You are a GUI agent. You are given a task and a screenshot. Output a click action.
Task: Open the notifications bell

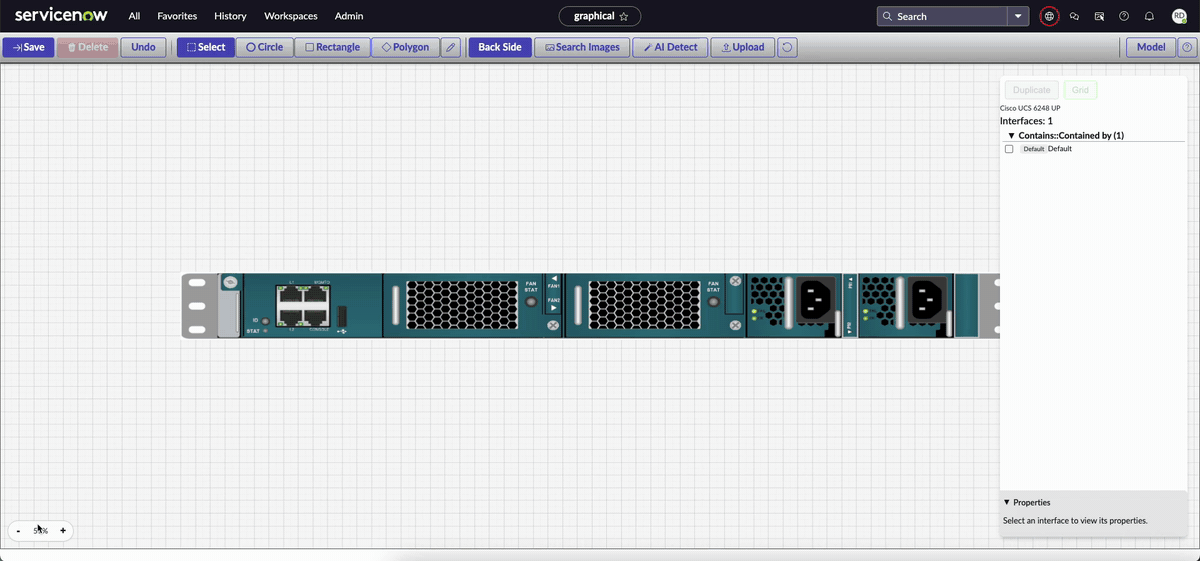[x=1149, y=16]
